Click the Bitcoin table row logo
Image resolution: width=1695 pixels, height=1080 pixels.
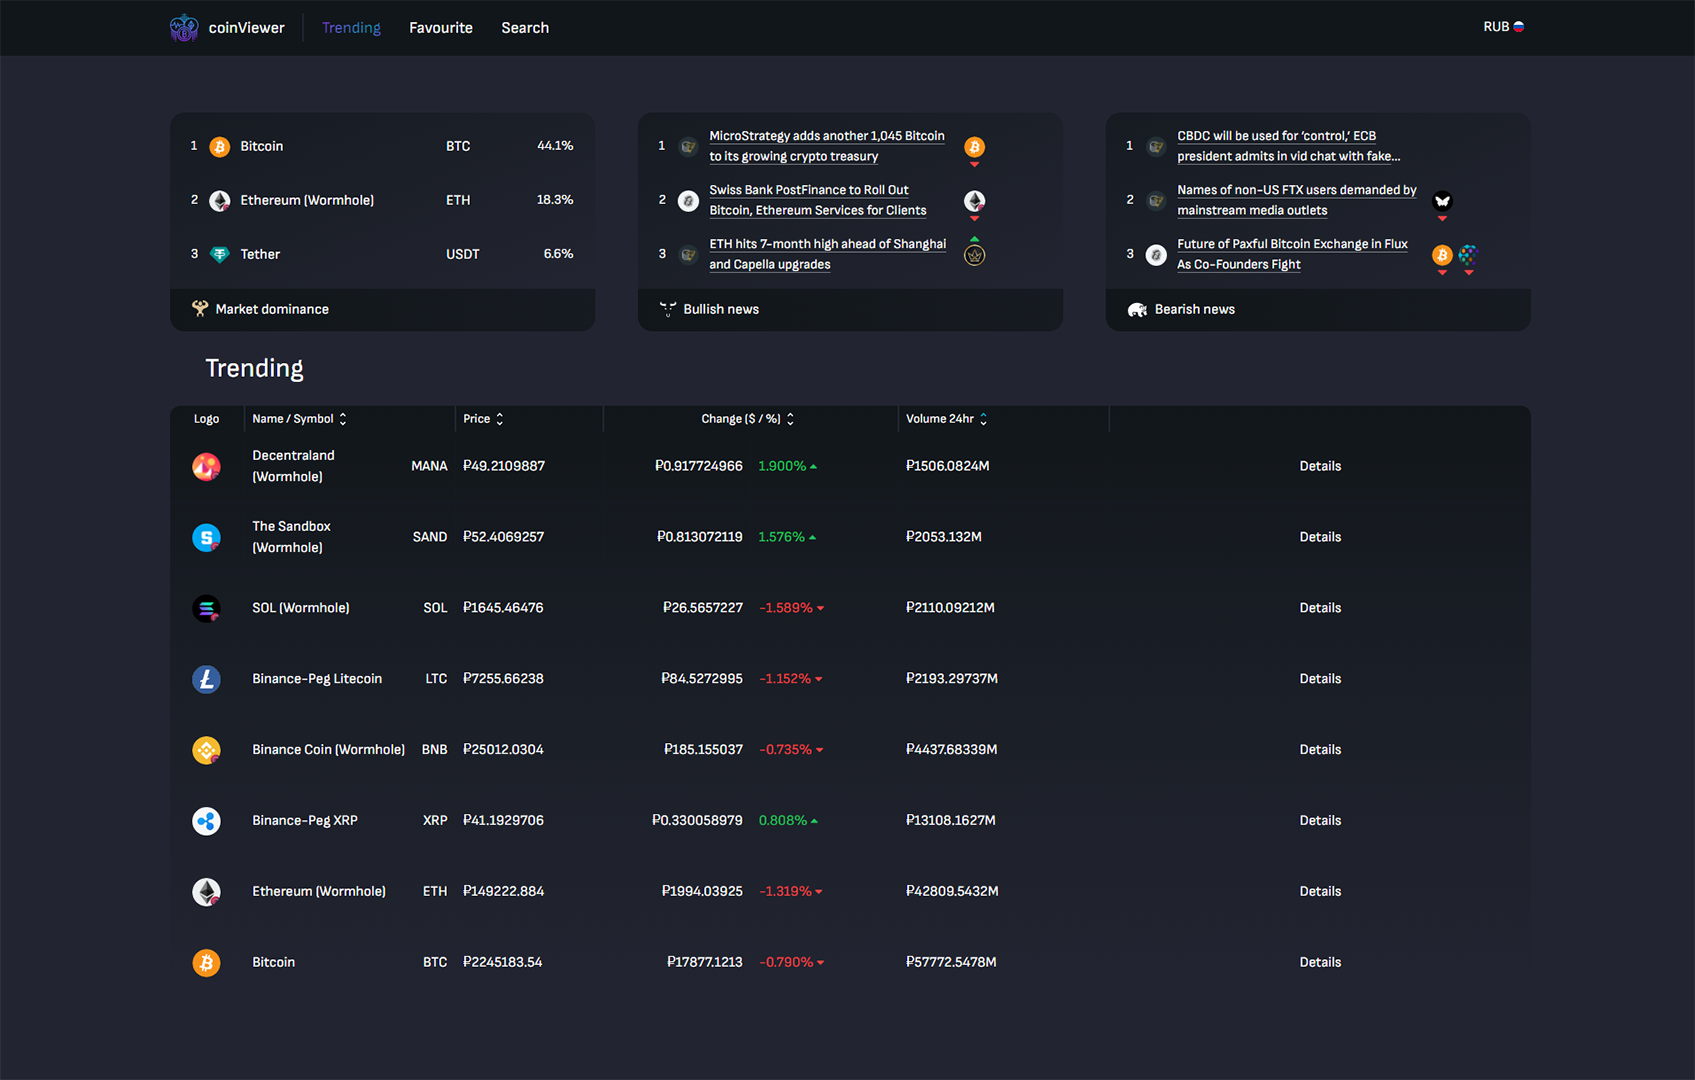tap(207, 963)
